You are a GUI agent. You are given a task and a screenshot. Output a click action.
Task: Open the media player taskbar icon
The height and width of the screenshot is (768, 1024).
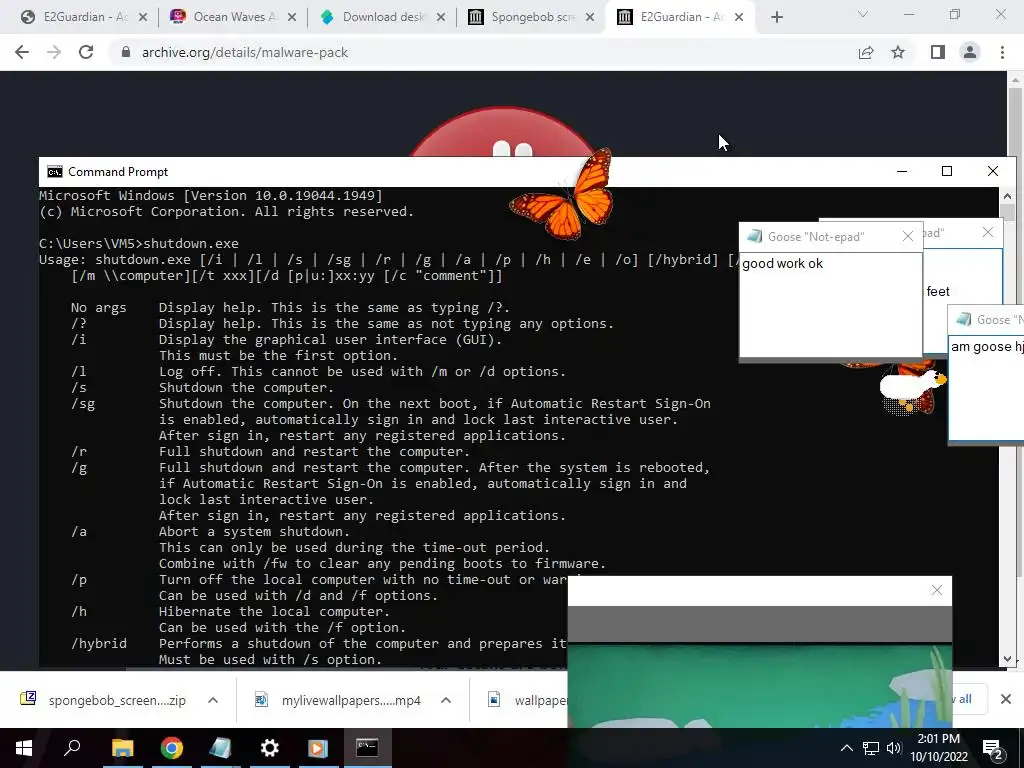pos(318,748)
